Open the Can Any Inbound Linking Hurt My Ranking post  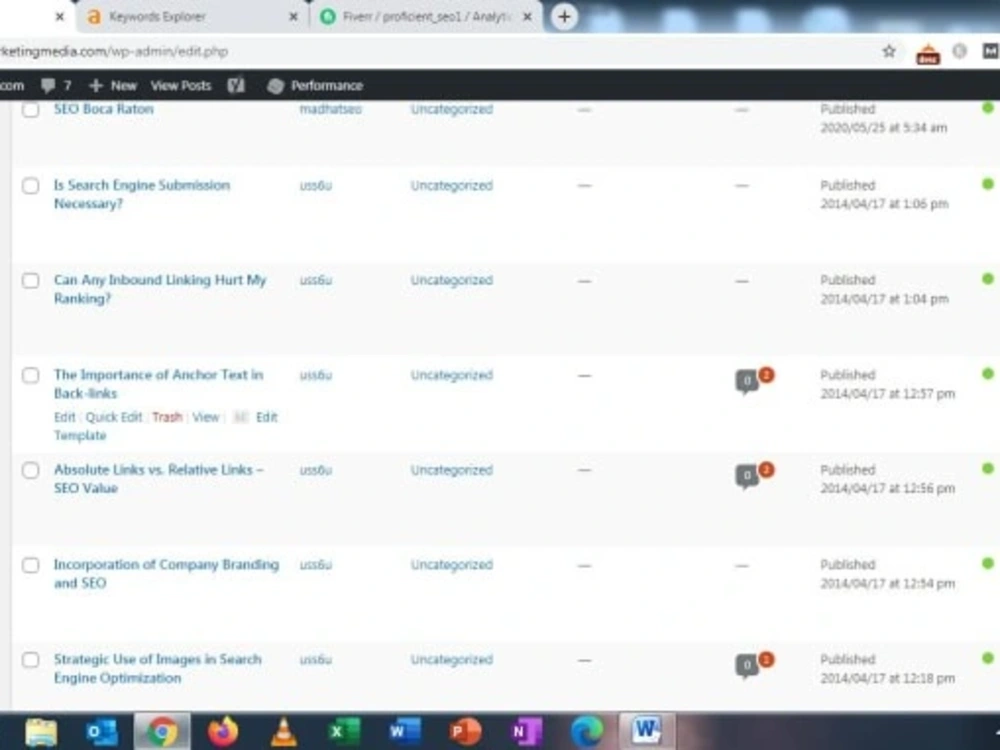point(159,289)
